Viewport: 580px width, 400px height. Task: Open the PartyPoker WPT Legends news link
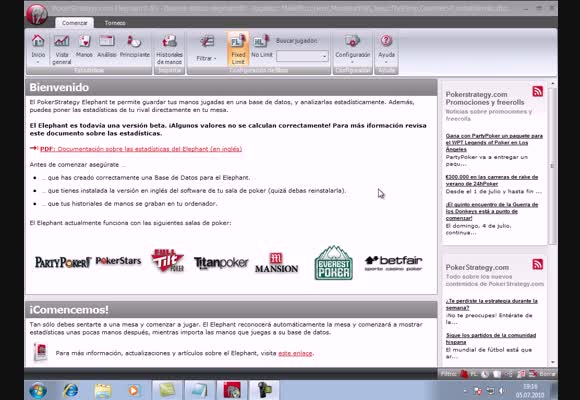pyautogui.click(x=494, y=142)
